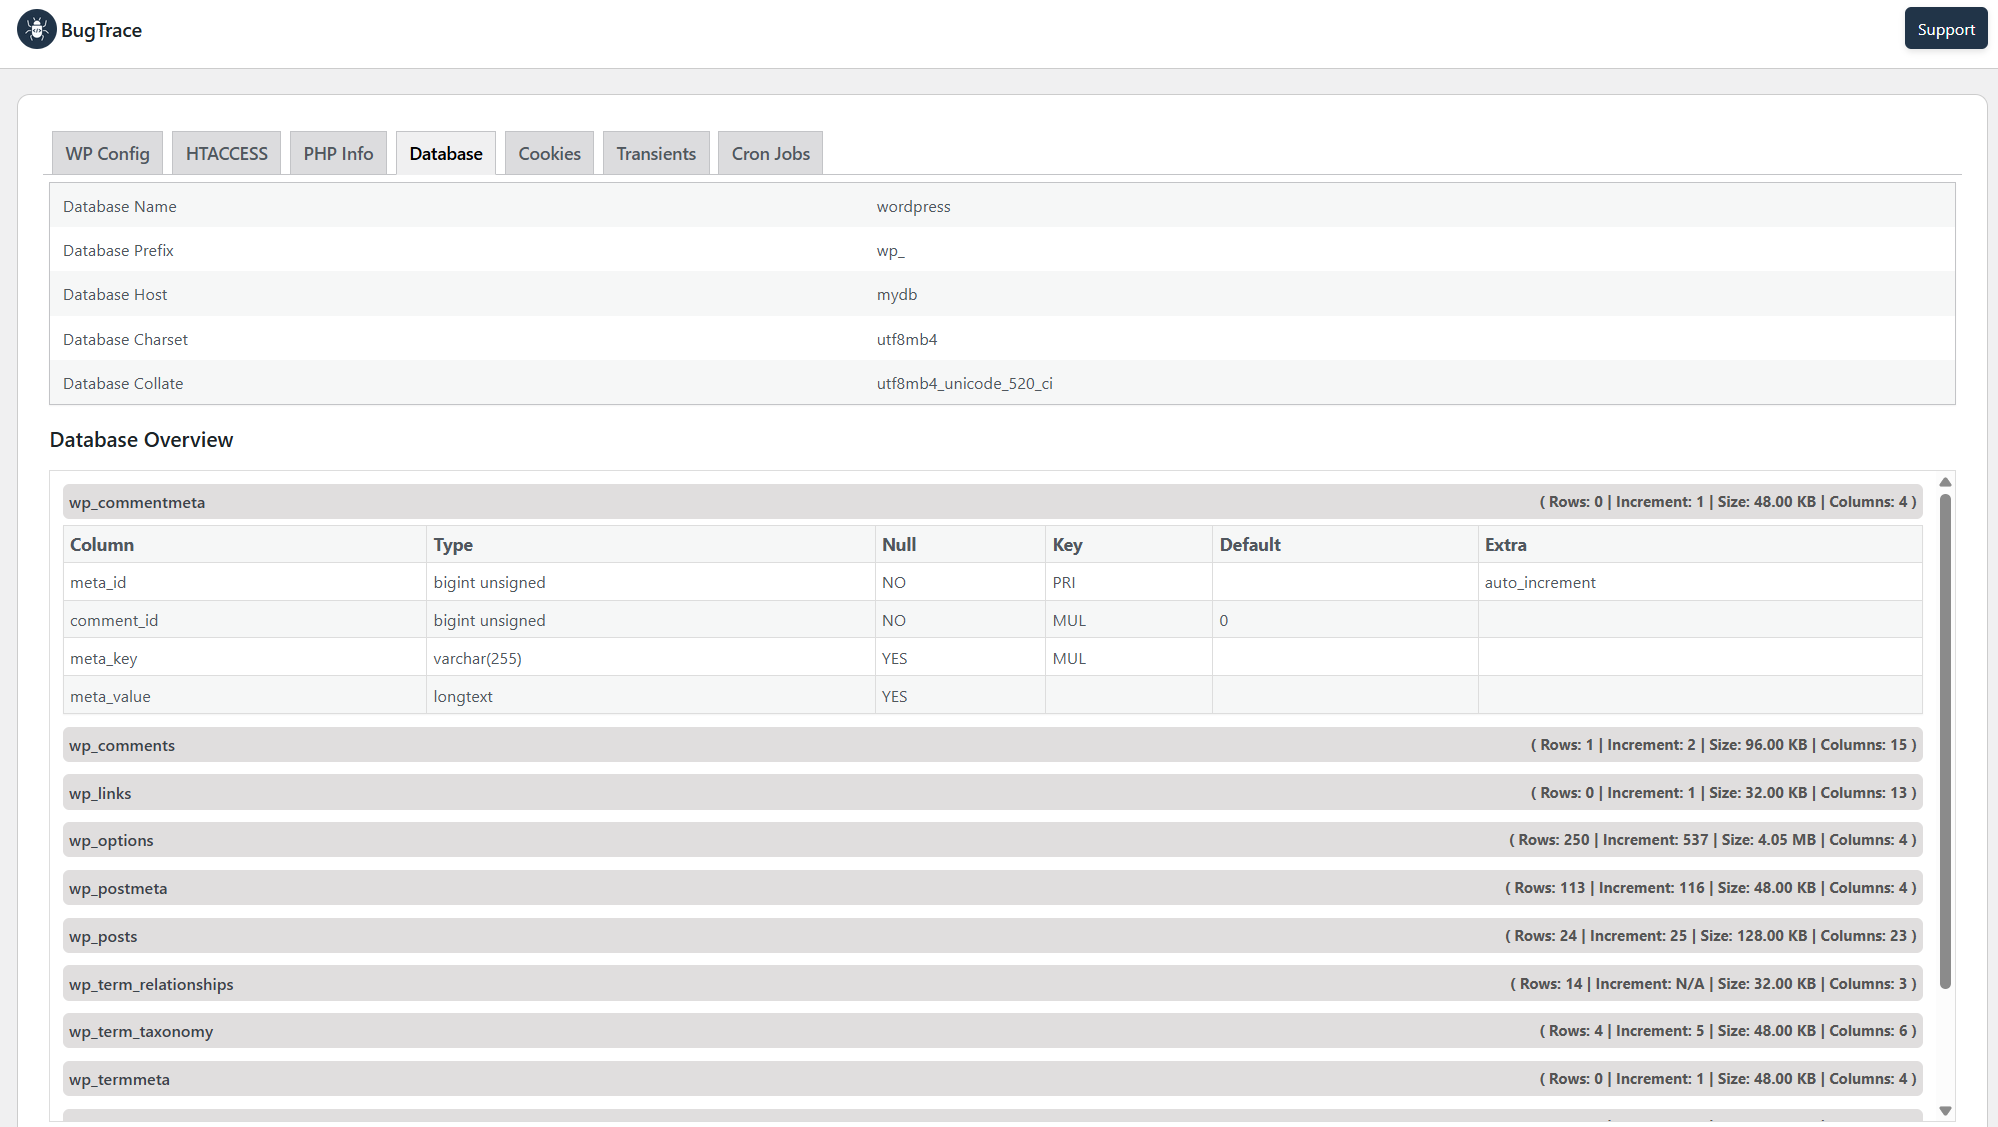Click the Database Overview vertical scrollbar thumb
The height and width of the screenshot is (1127, 1998).
(1945, 741)
